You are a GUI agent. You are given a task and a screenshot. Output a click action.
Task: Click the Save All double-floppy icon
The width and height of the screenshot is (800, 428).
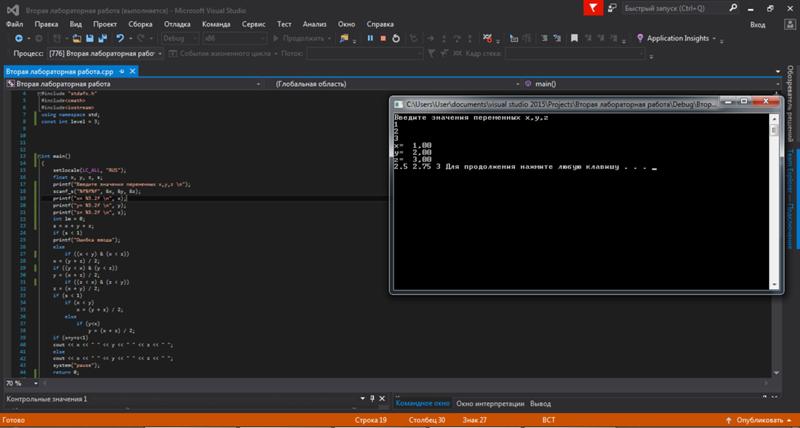click(103, 38)
